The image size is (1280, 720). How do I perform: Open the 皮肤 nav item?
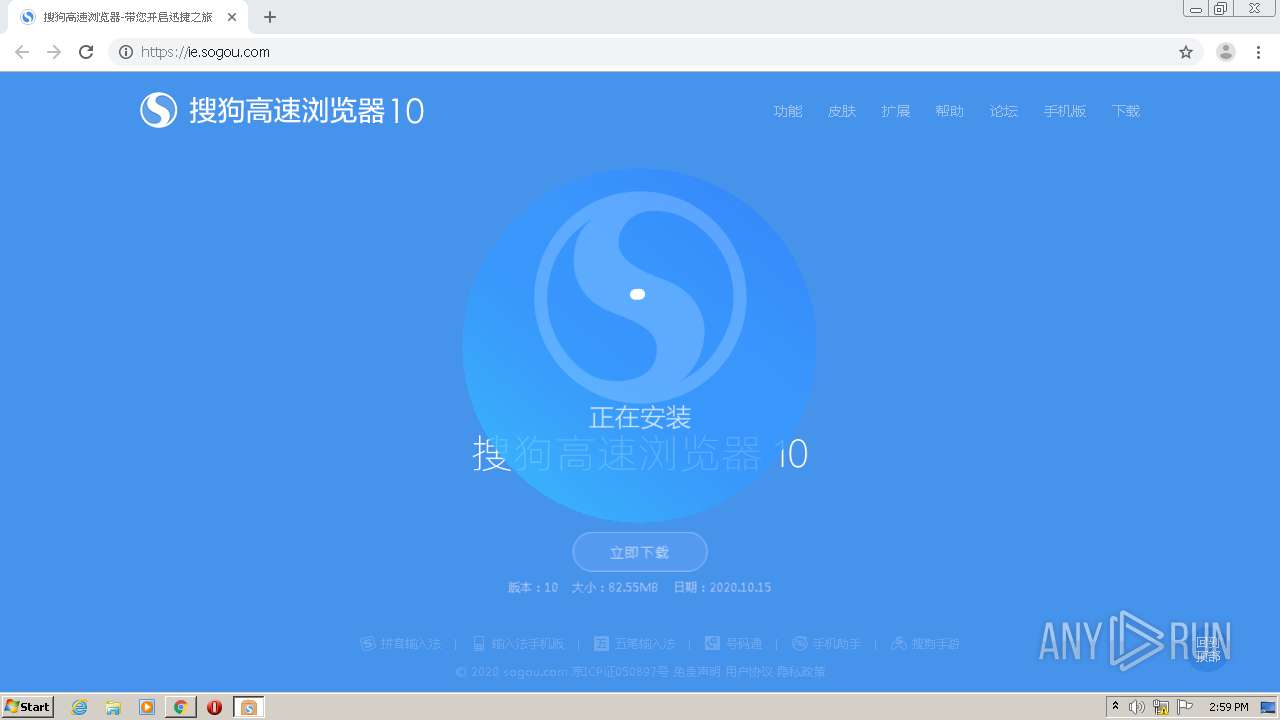(842, 111)
